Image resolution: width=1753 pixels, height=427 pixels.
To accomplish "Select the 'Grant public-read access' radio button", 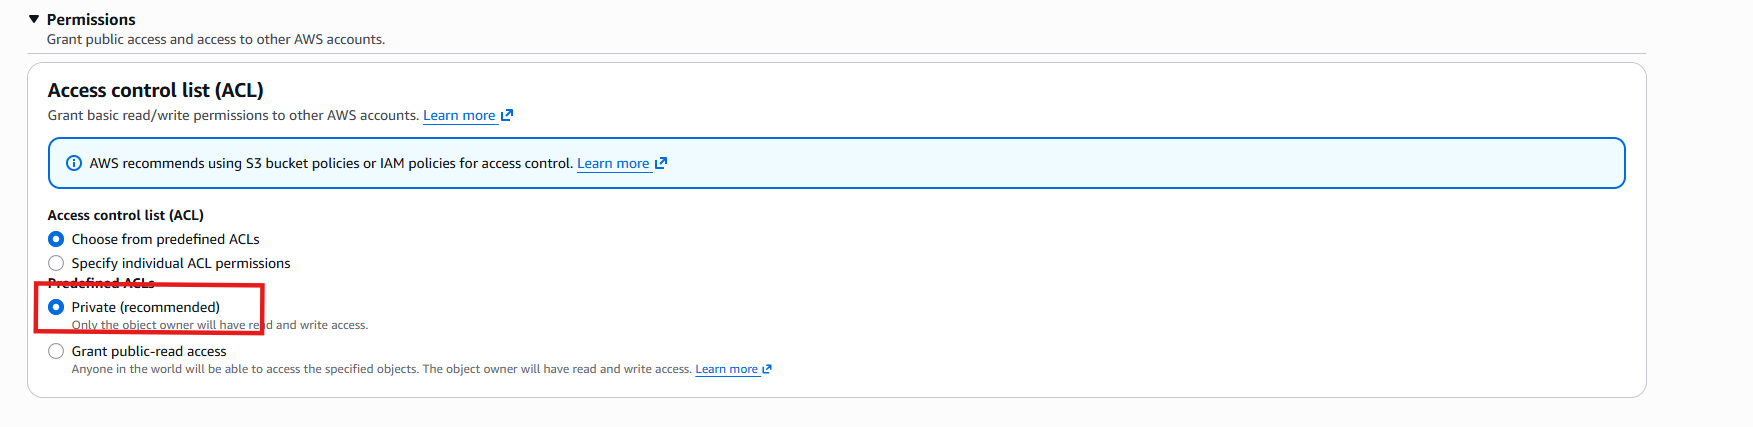I will tap(56, 351).
